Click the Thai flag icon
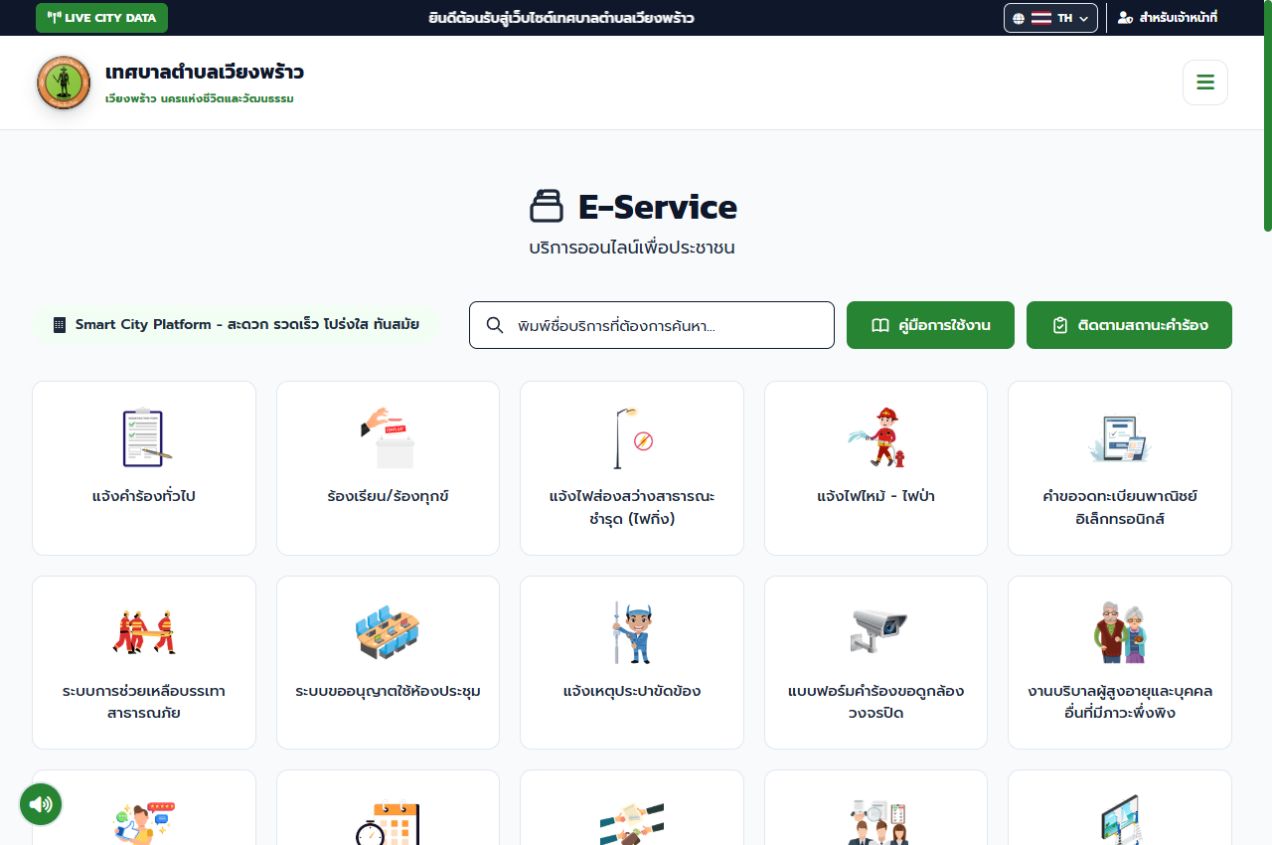1272x845 pixels. [1041, 18]
